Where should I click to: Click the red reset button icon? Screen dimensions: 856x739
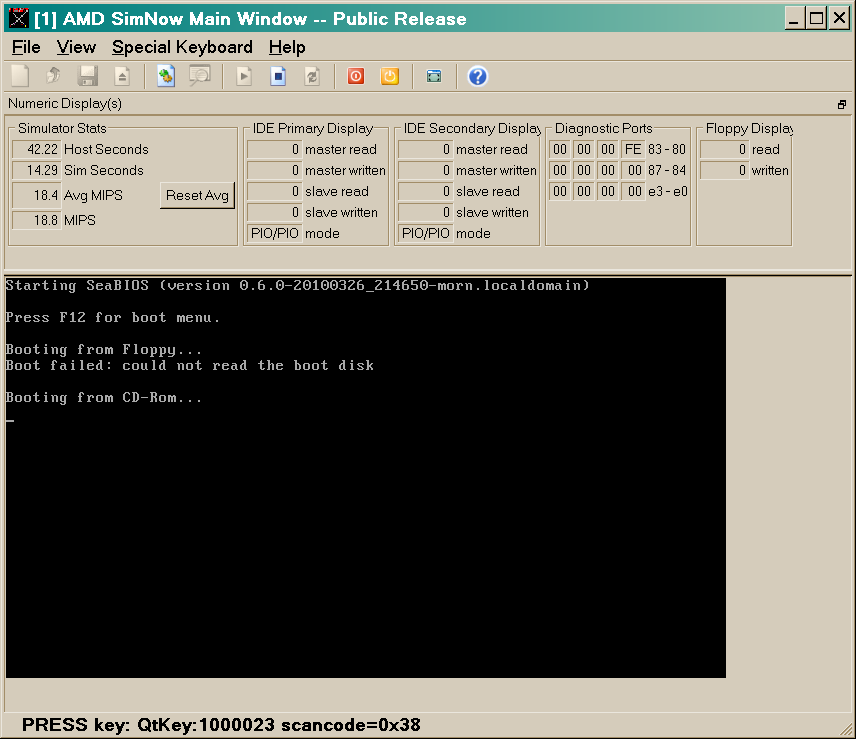tap(356, 76)
